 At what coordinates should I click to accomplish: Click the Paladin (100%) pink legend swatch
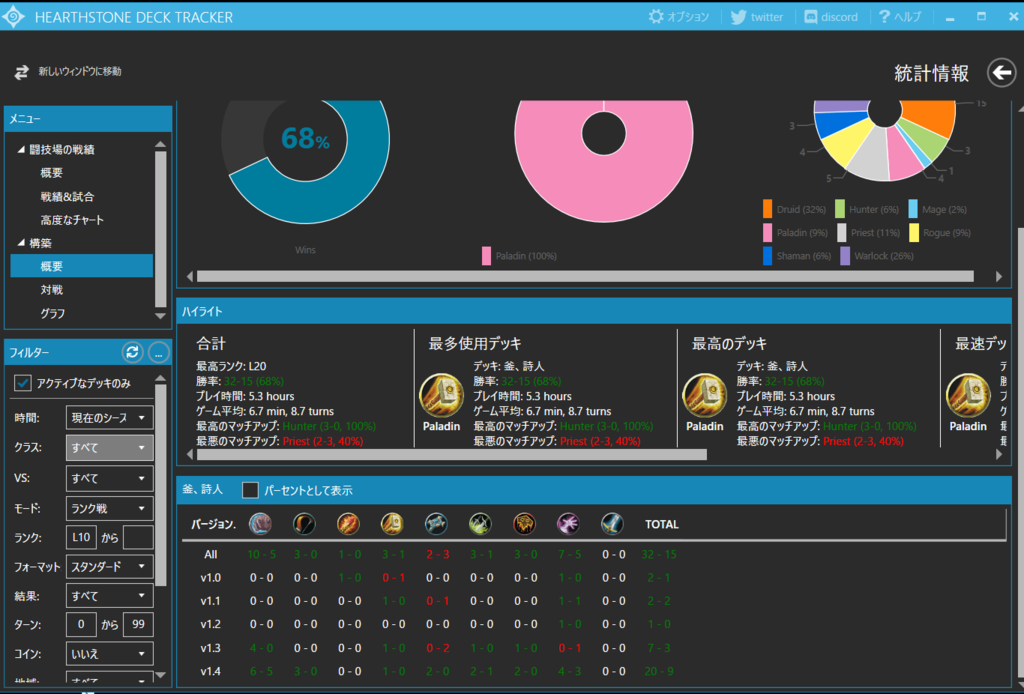pos(487,256)
